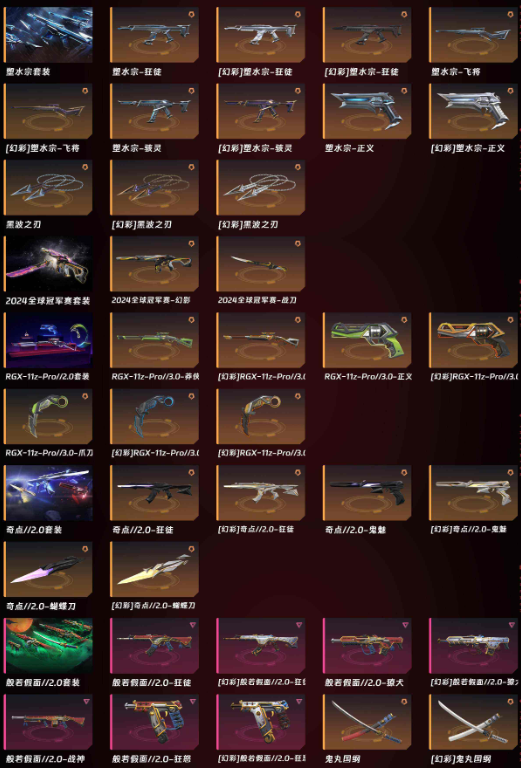521x768 pixels.
Task: Open the 塑水宗套装 bundle thumbnail
Action: (48, 35)
